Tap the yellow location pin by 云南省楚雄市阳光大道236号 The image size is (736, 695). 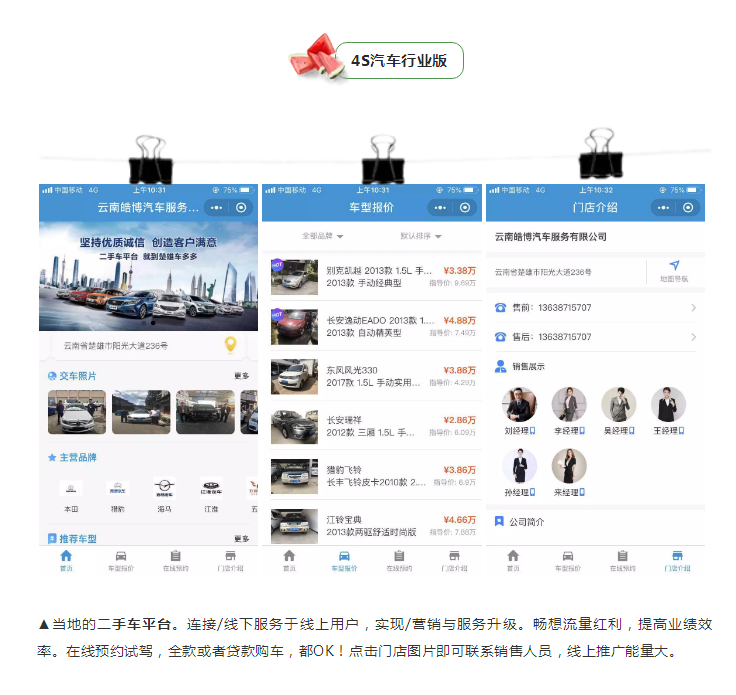[x=230, y=345]
